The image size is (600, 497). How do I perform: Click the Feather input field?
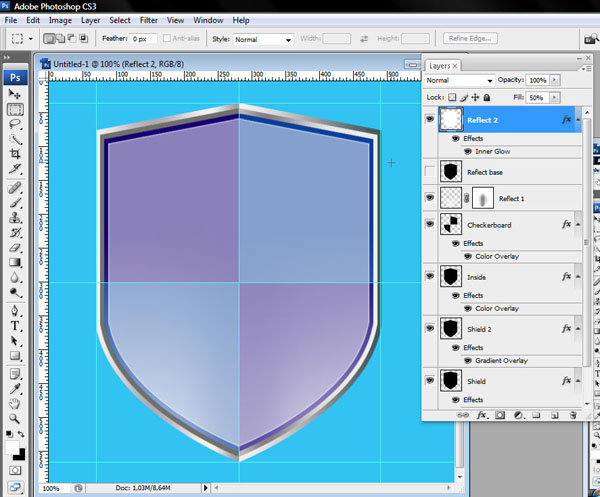click(143, 39)
